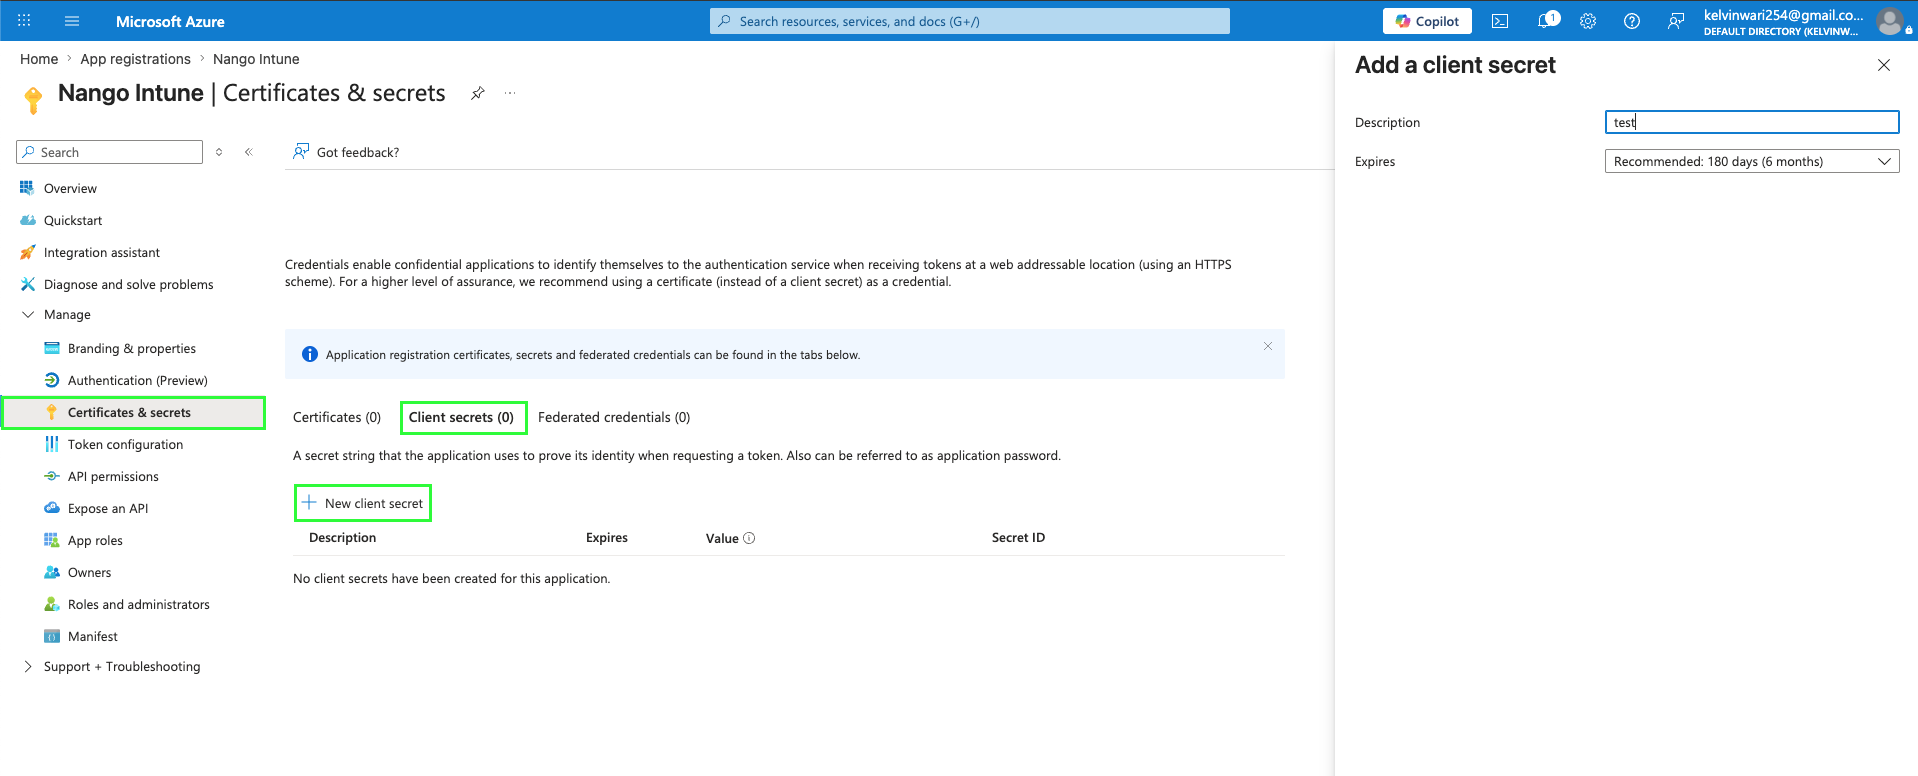Image resolution: width=1918 pixels, height=776 pixels.
Task: Switch to Federated credentials (0) tab
Action: click(614, 417)
